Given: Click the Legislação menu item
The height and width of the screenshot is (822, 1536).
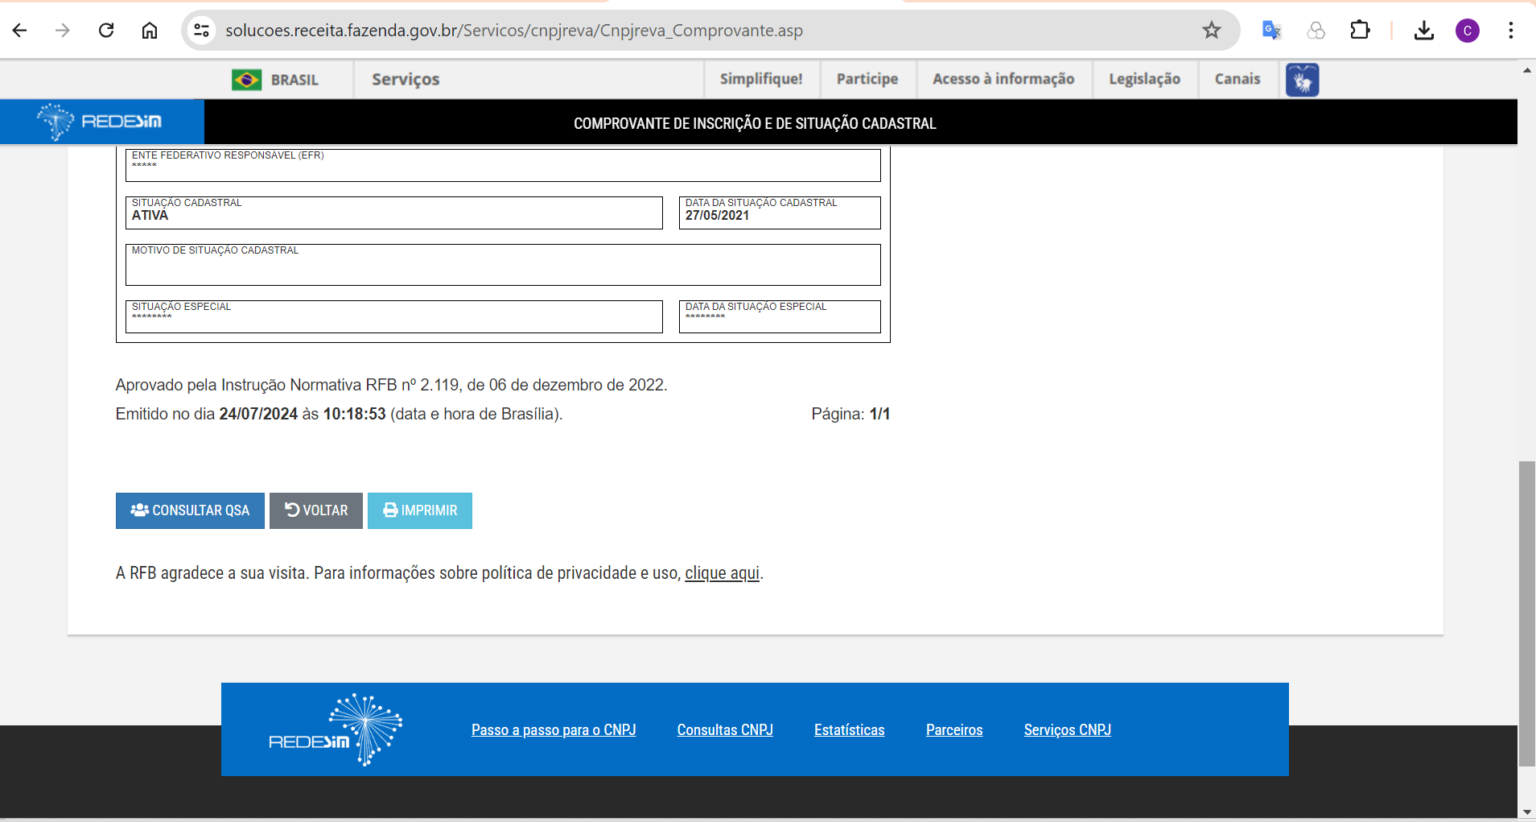Looking at the screenshot, I should tap(1144, 79).
